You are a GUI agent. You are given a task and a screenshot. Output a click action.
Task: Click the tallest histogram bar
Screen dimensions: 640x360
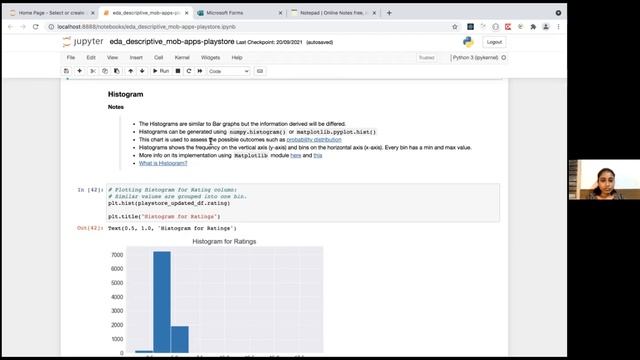(x=162, y=302)
